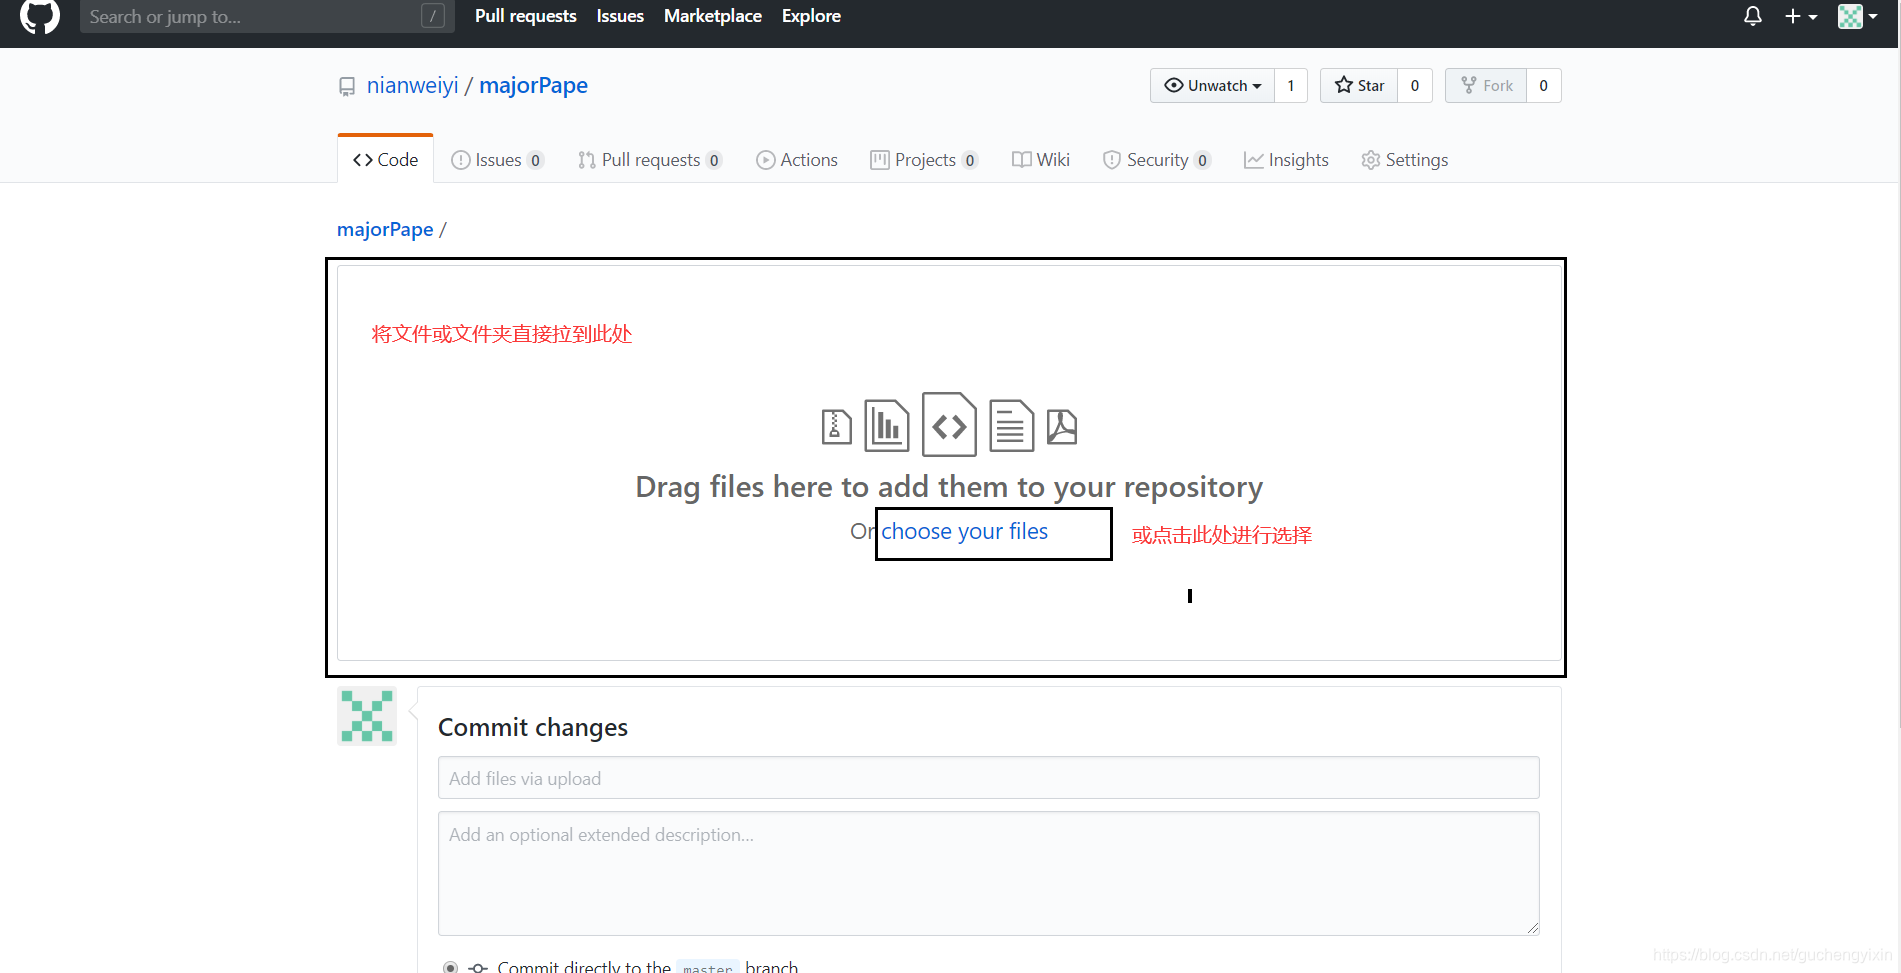
Task: Open the Security tab
Action: [1157, 160]
